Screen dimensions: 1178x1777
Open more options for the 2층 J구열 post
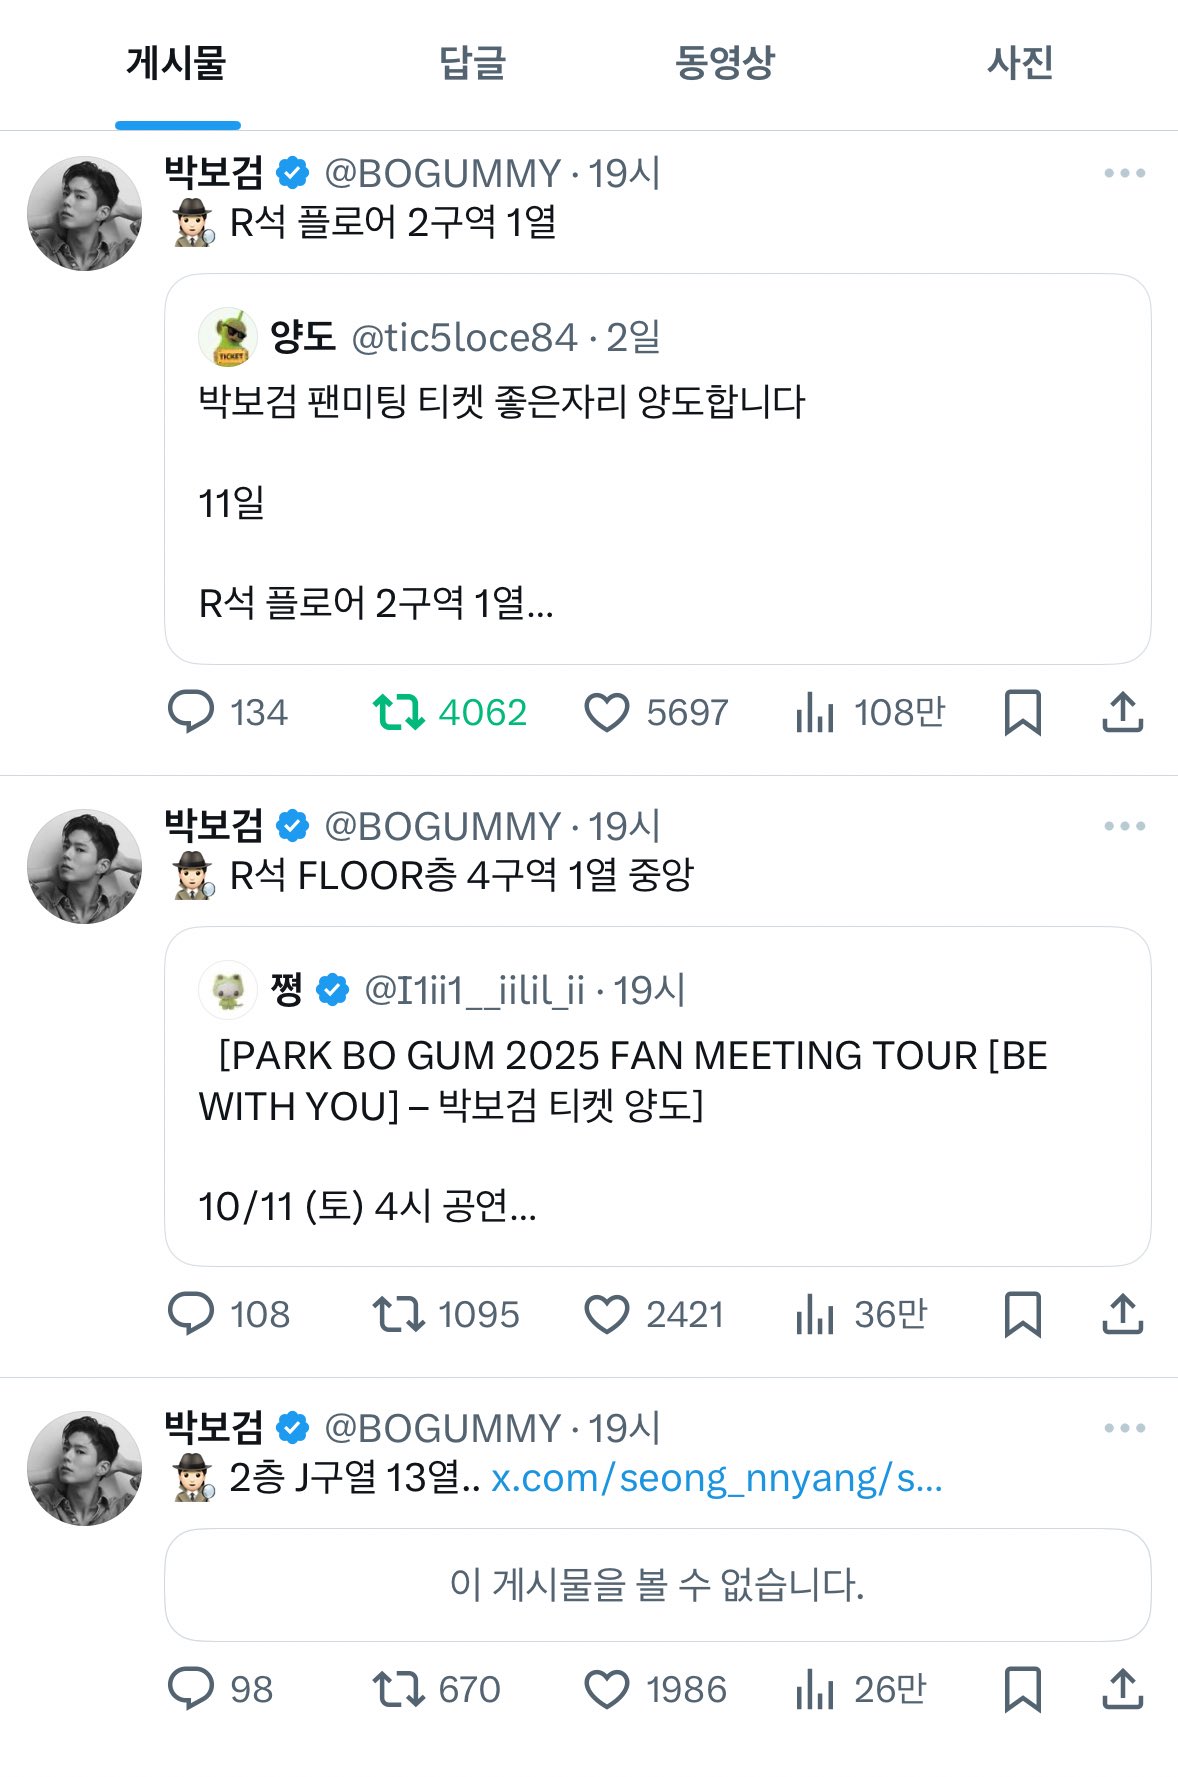tap(1124, 1428)
